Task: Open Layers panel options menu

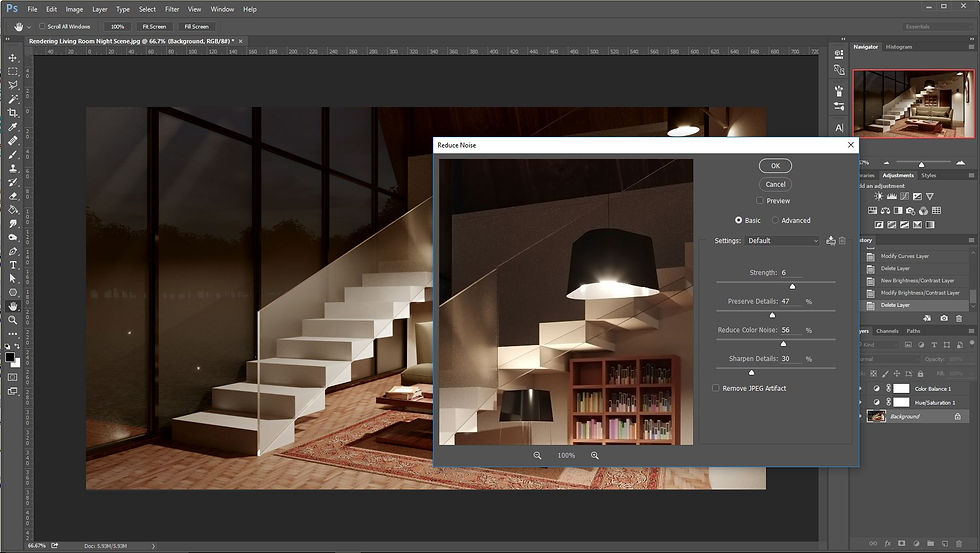Action: point(971,331)
